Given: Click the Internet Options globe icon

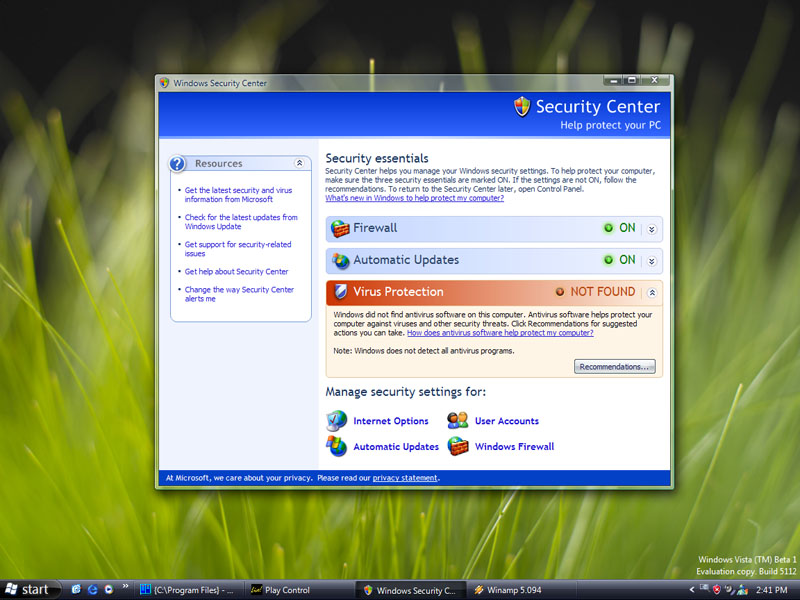Looking at the screenshot, I should 336,421.
